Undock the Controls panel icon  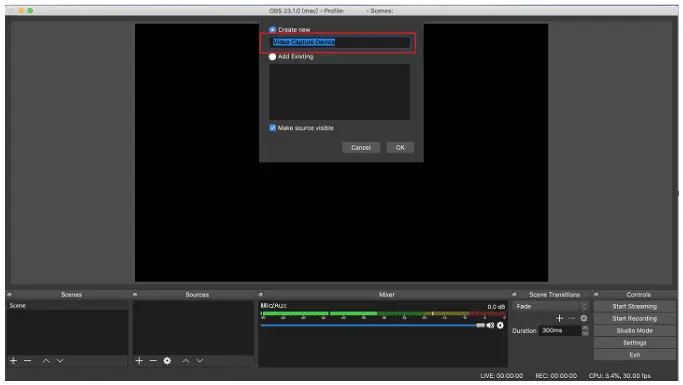tap(596, 294)
